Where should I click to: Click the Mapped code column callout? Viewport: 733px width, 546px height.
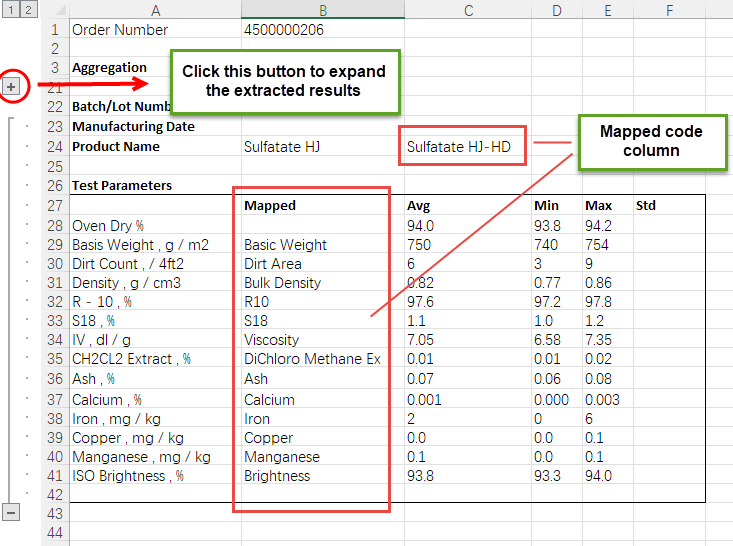(651, 141)
